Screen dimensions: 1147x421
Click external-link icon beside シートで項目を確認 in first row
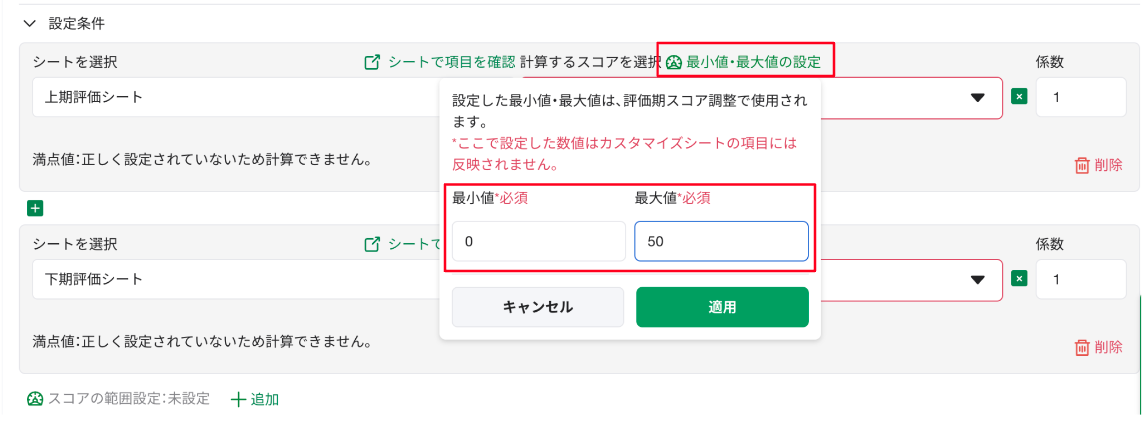(x=372, y=62)
